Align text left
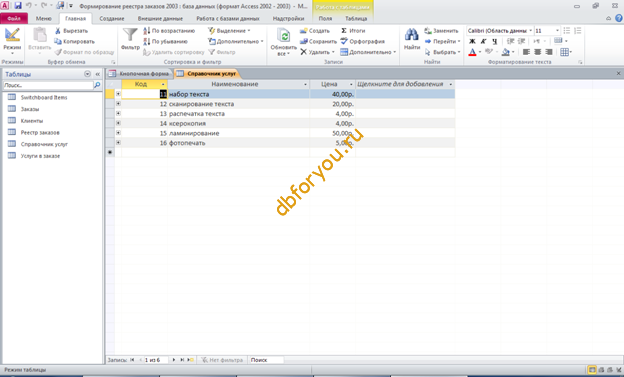Image resolution: width=624 pixels, height=377 pixels. (526, 52)
